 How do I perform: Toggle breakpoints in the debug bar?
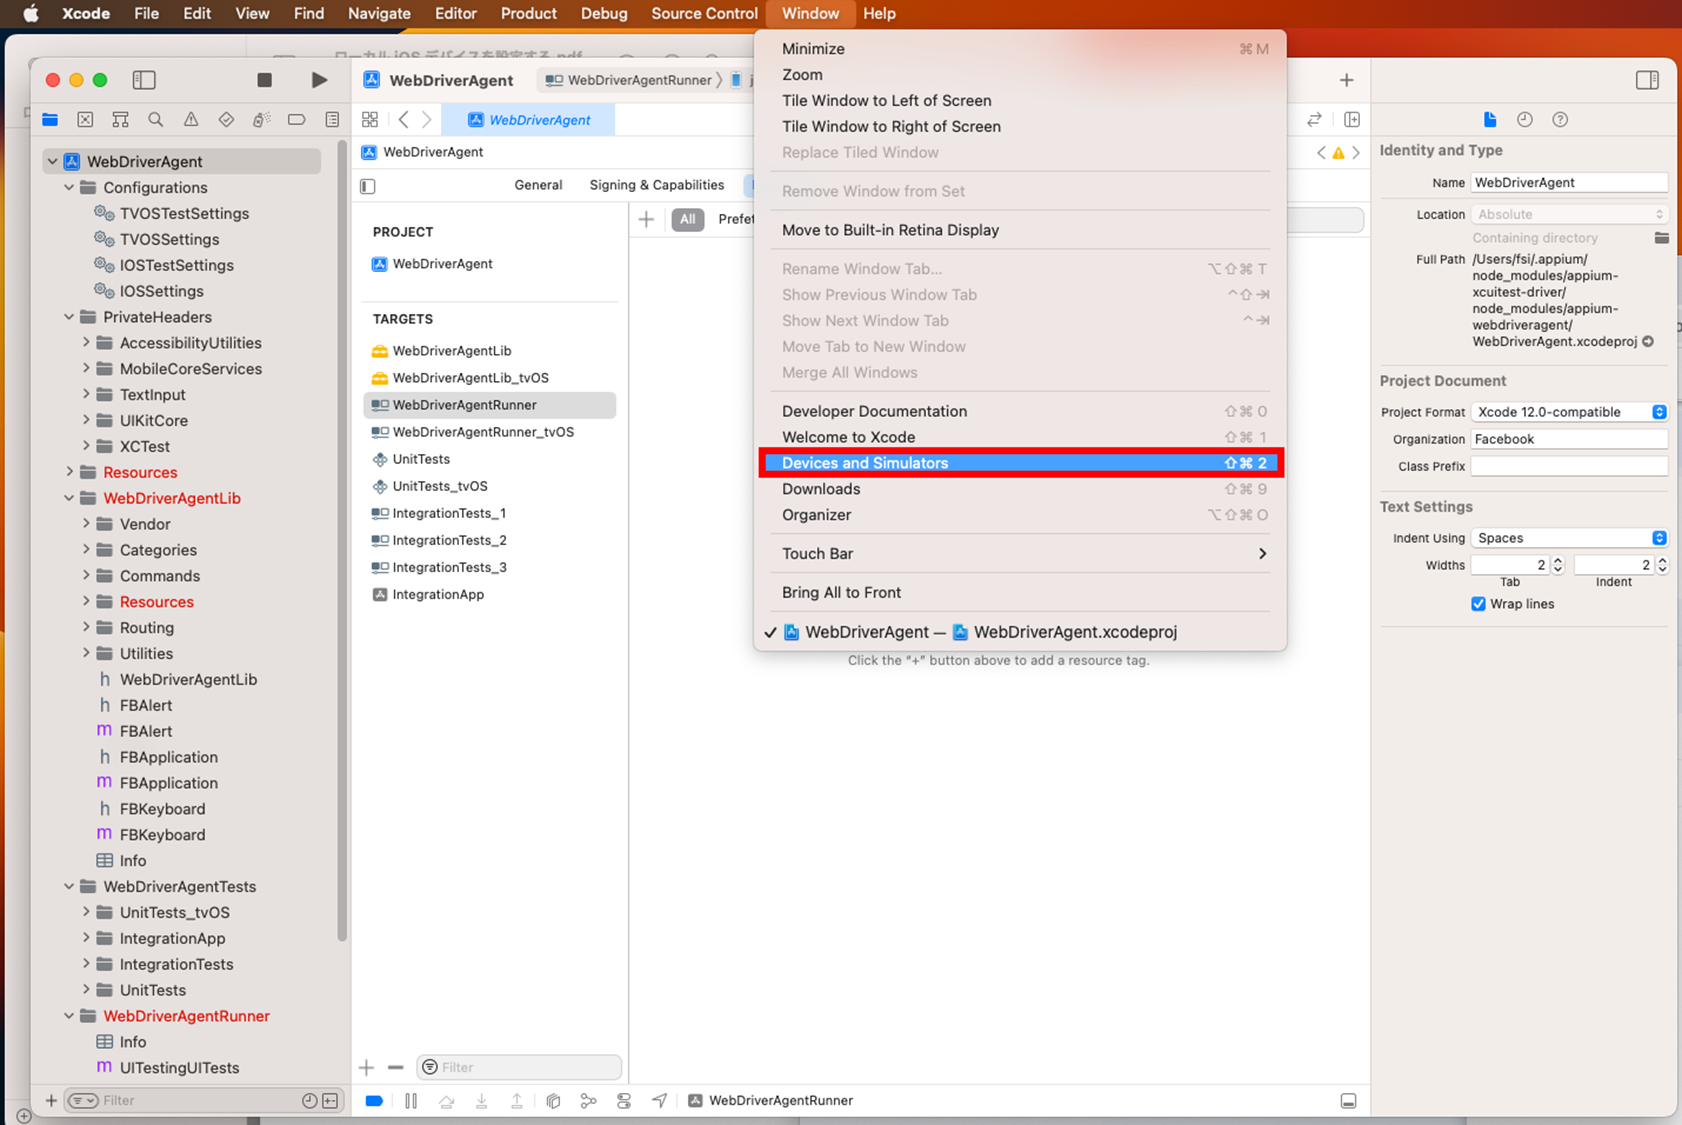coord(374,1101)
